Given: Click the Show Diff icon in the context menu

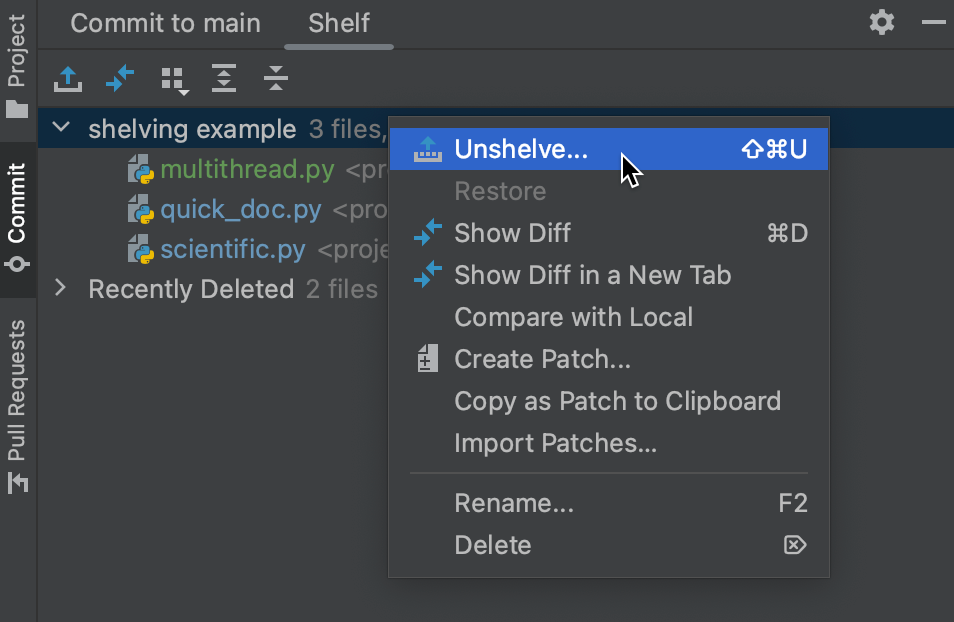Looking at the screenshot, I should pyautogui.click(x=427, y=233).
